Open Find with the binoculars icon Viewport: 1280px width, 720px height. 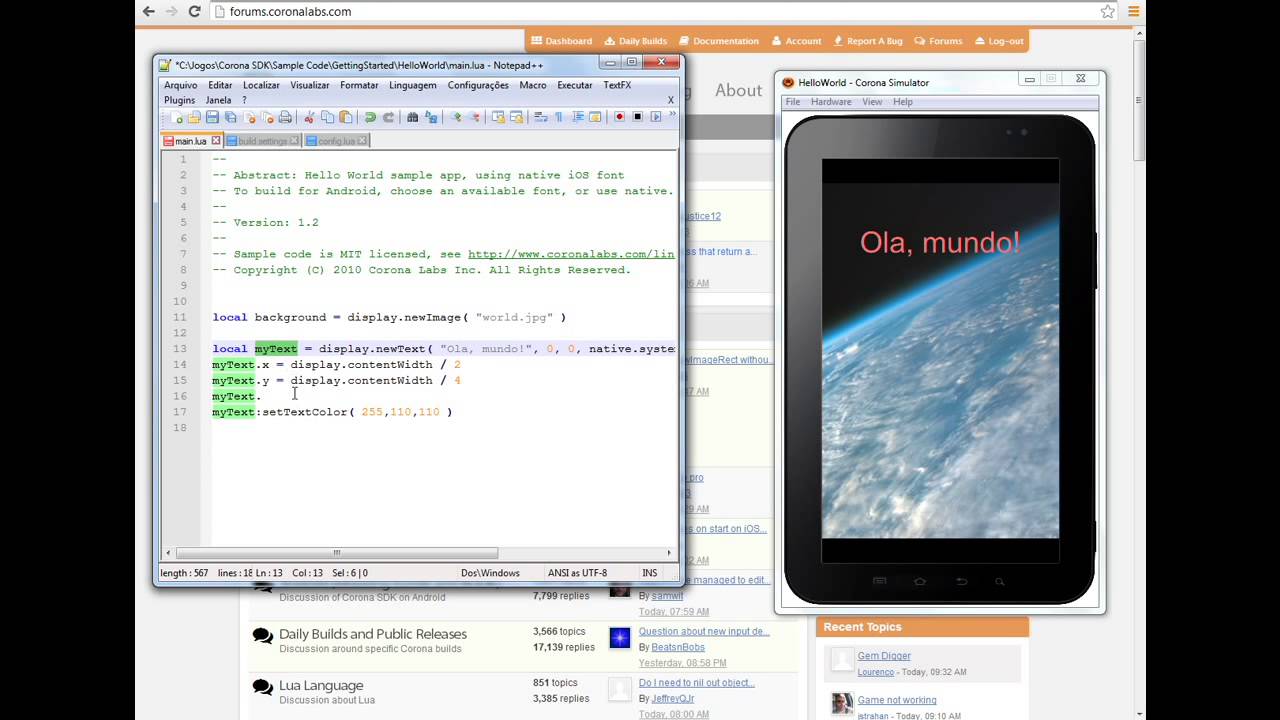click(413, 117)
